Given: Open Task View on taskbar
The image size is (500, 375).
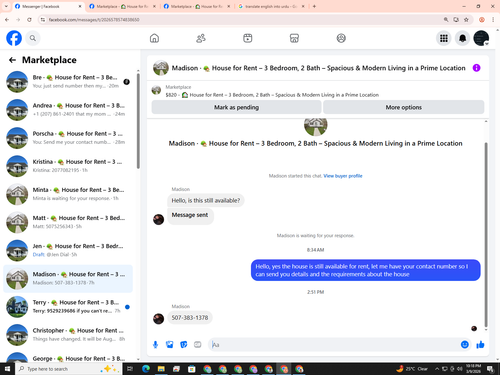Looking at the screenshot, I should click(130, 369).
